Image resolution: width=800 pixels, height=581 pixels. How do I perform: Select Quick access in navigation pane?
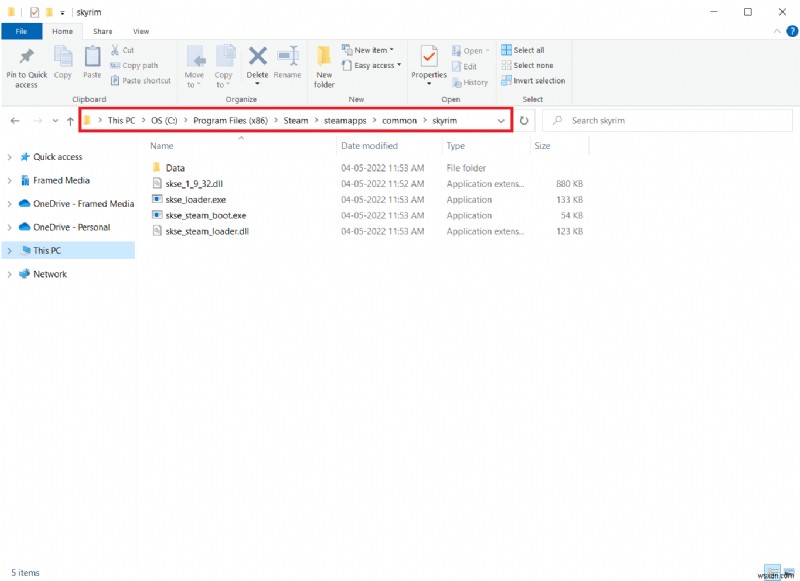58,157
